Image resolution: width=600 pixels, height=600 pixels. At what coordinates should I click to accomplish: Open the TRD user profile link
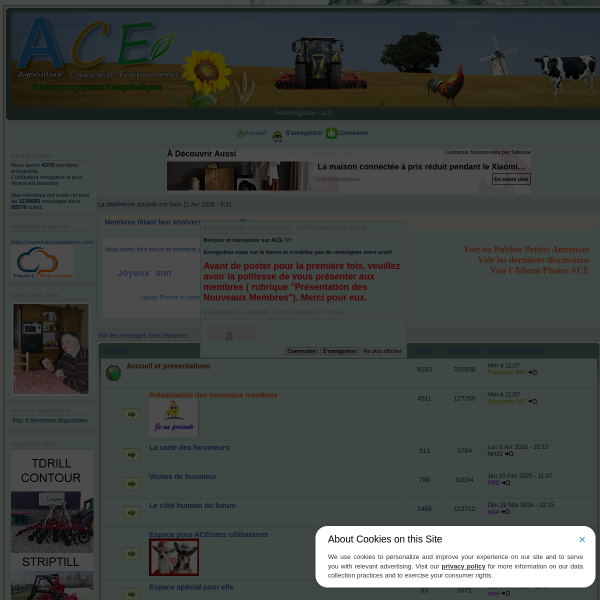[494, 483]
